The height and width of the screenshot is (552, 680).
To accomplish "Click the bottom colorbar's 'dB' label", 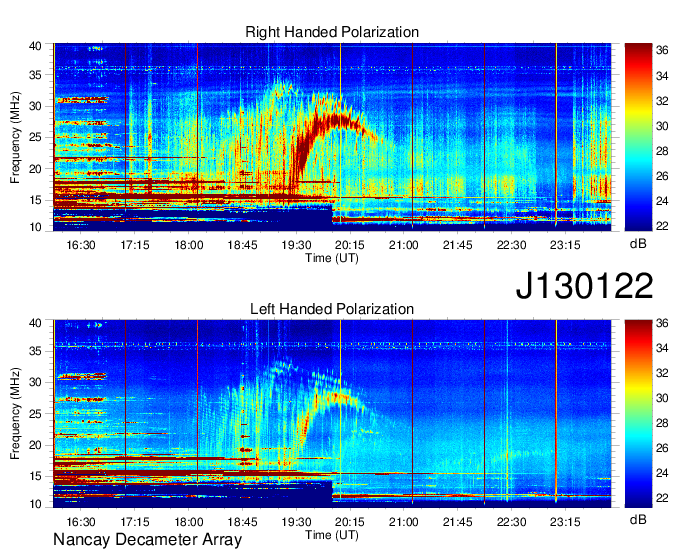I will (x=638, y=519).
